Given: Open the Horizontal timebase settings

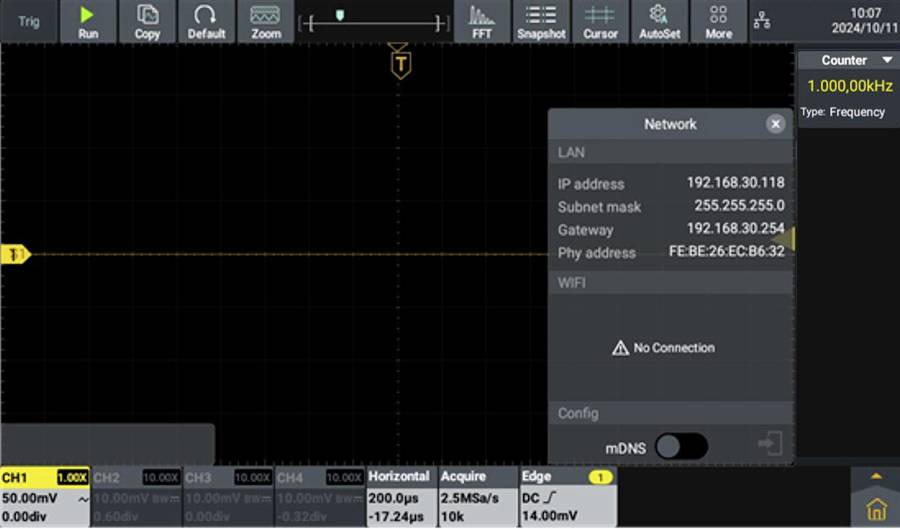Looking at the screenshot, I should point(401,496).
